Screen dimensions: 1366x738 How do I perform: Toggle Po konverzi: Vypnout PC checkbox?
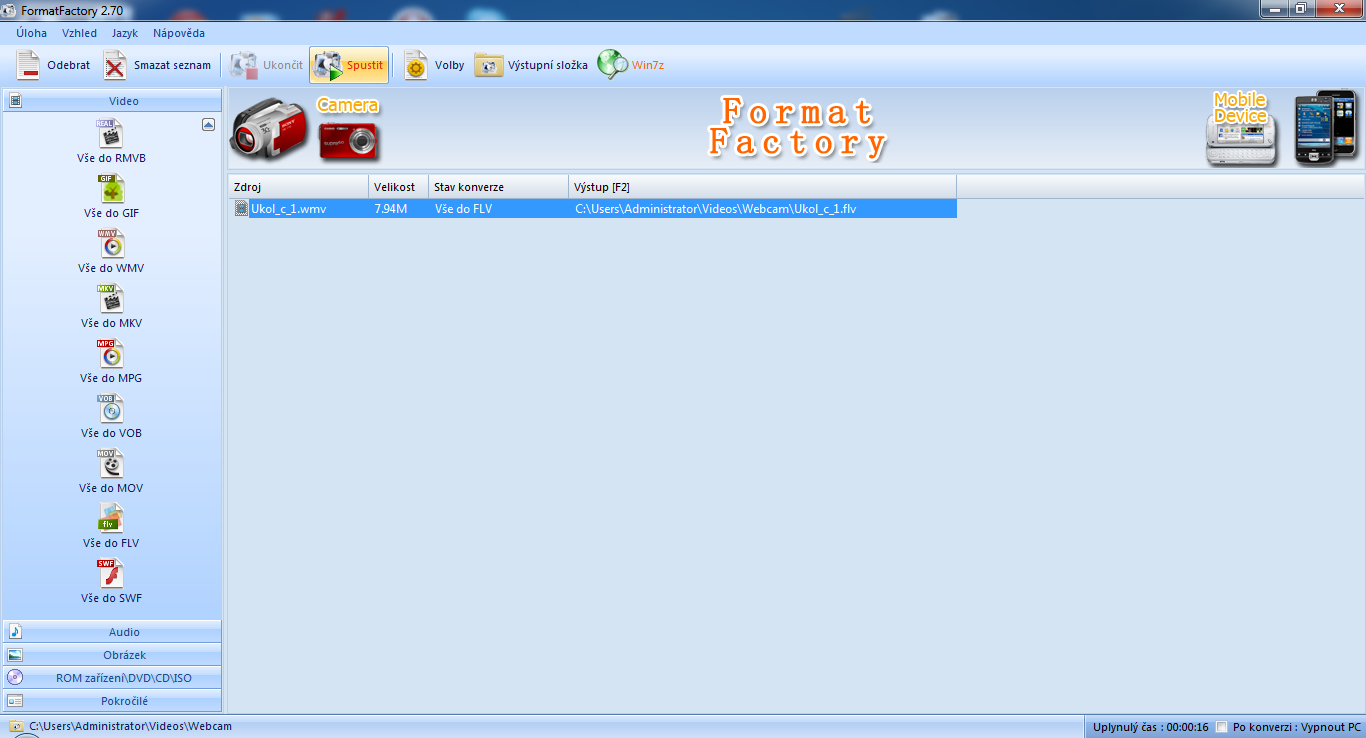(1221, 727)
